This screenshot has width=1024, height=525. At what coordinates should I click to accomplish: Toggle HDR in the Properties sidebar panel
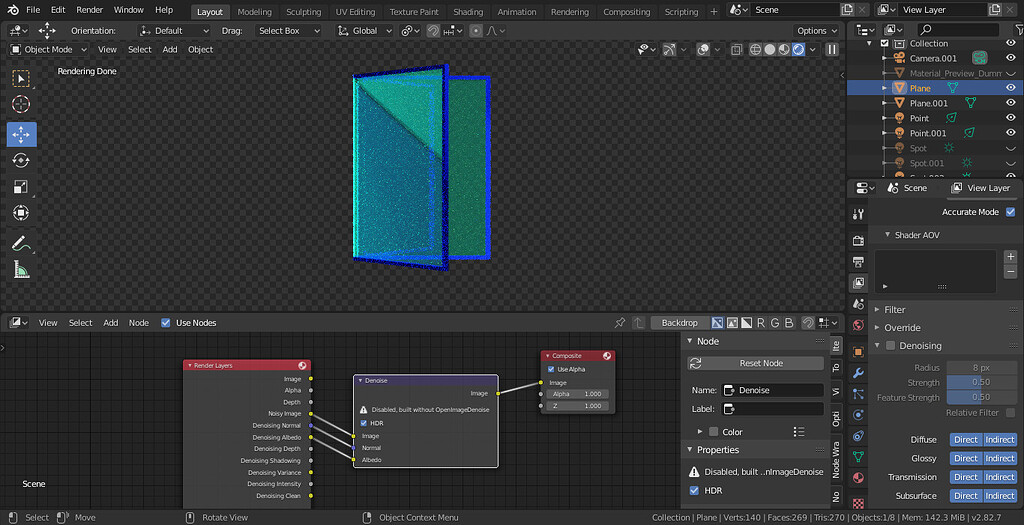point(694,490)
